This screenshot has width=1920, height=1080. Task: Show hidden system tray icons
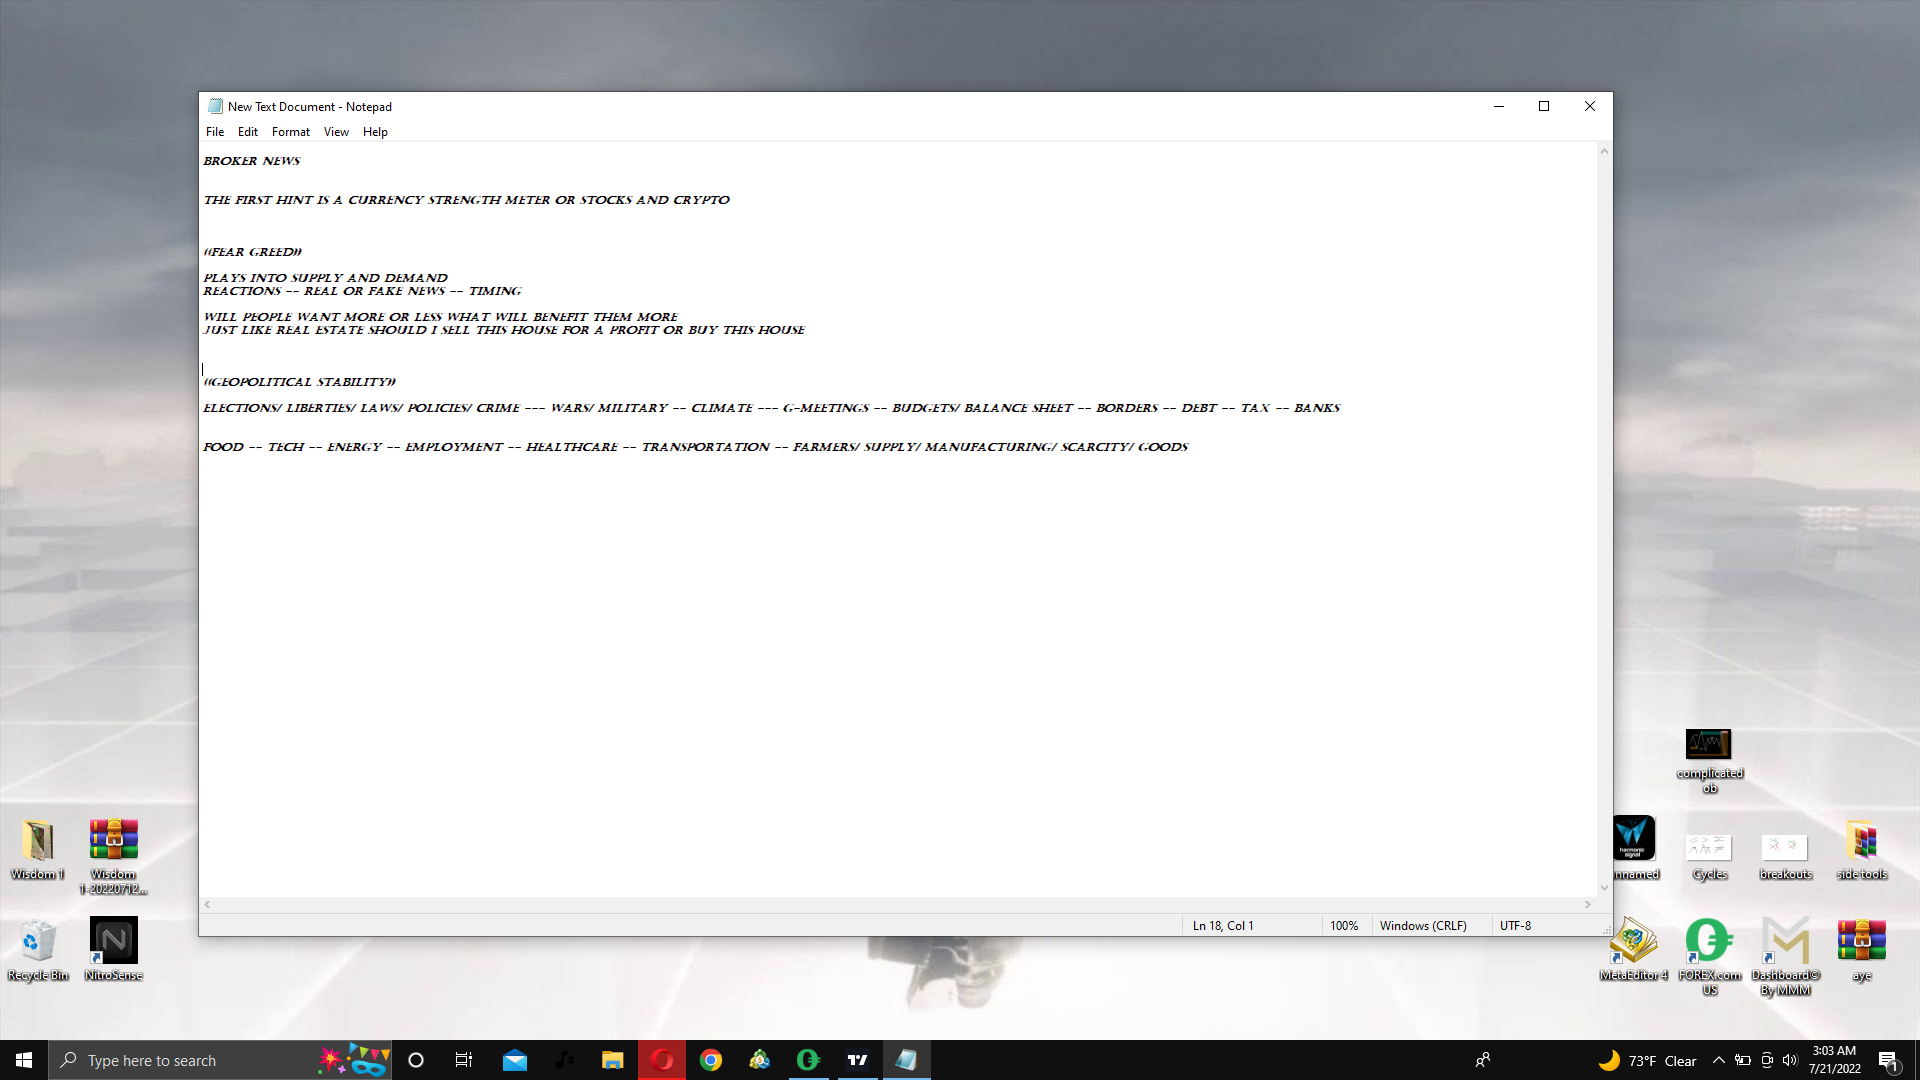(x=1718, y=1060)
